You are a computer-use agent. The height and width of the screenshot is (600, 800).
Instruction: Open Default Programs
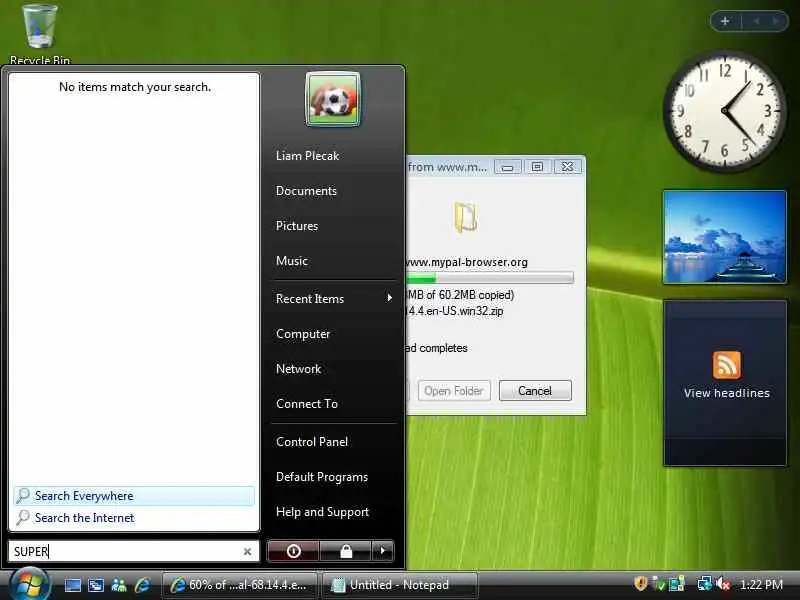322,477
